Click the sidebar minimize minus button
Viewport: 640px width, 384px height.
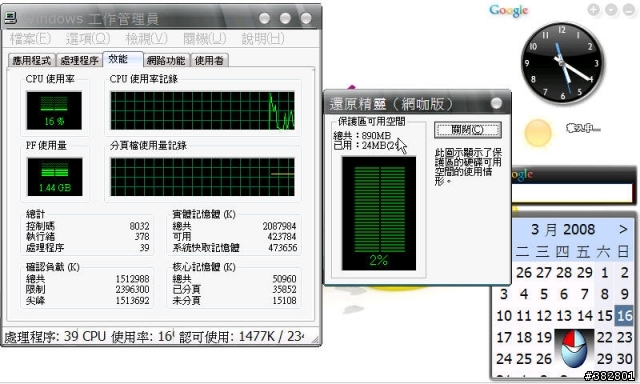(x=629, y=10)
